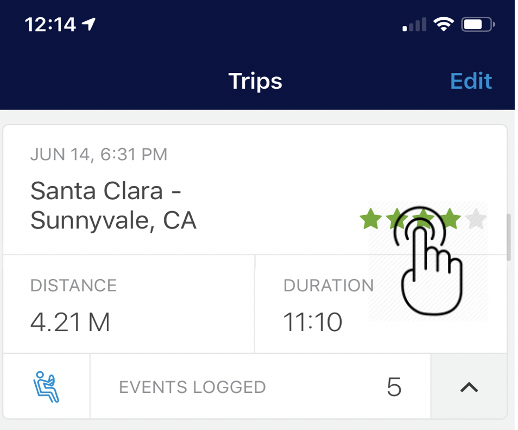The height and width of the screenshot is (430, 518).
Task: Tap the Events Logged row label
Action: pyautogui.click(x=192, y=387)
